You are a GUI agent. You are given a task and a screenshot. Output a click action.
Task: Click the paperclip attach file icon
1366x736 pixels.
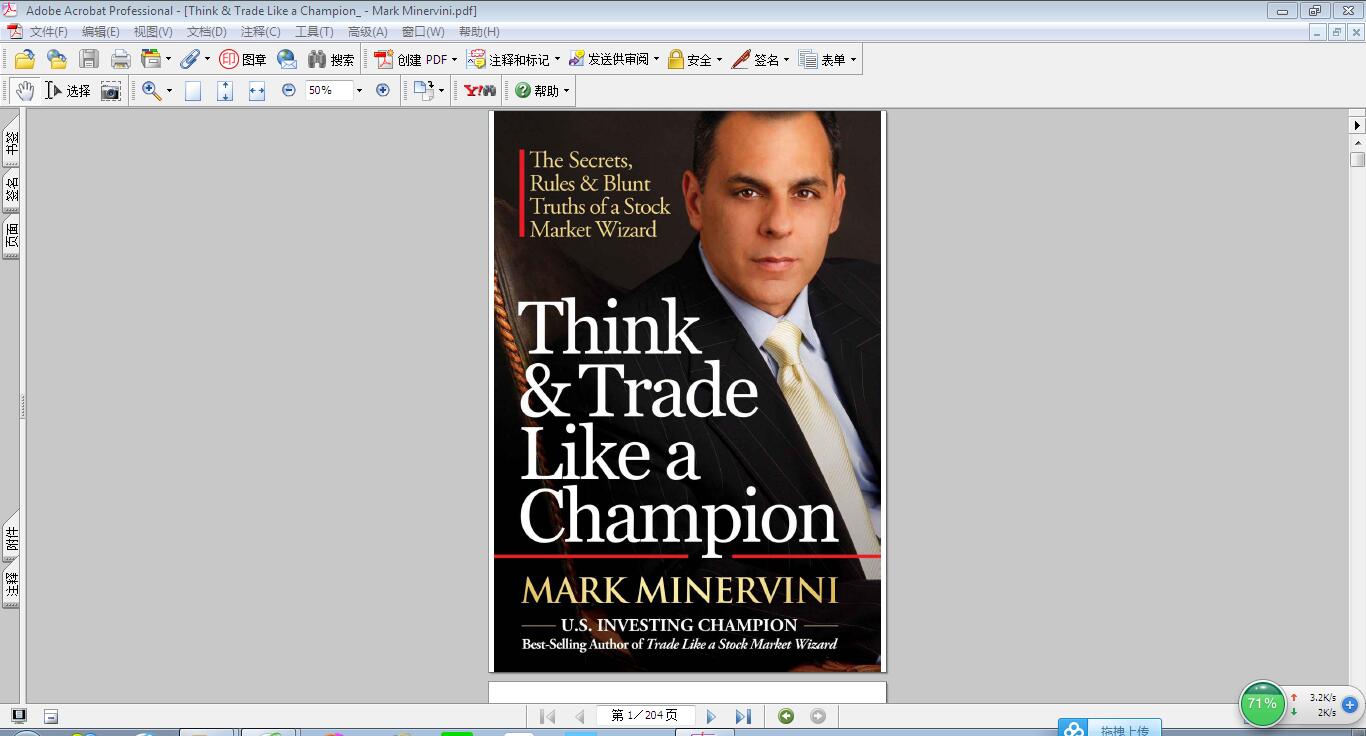click(190, 60)
